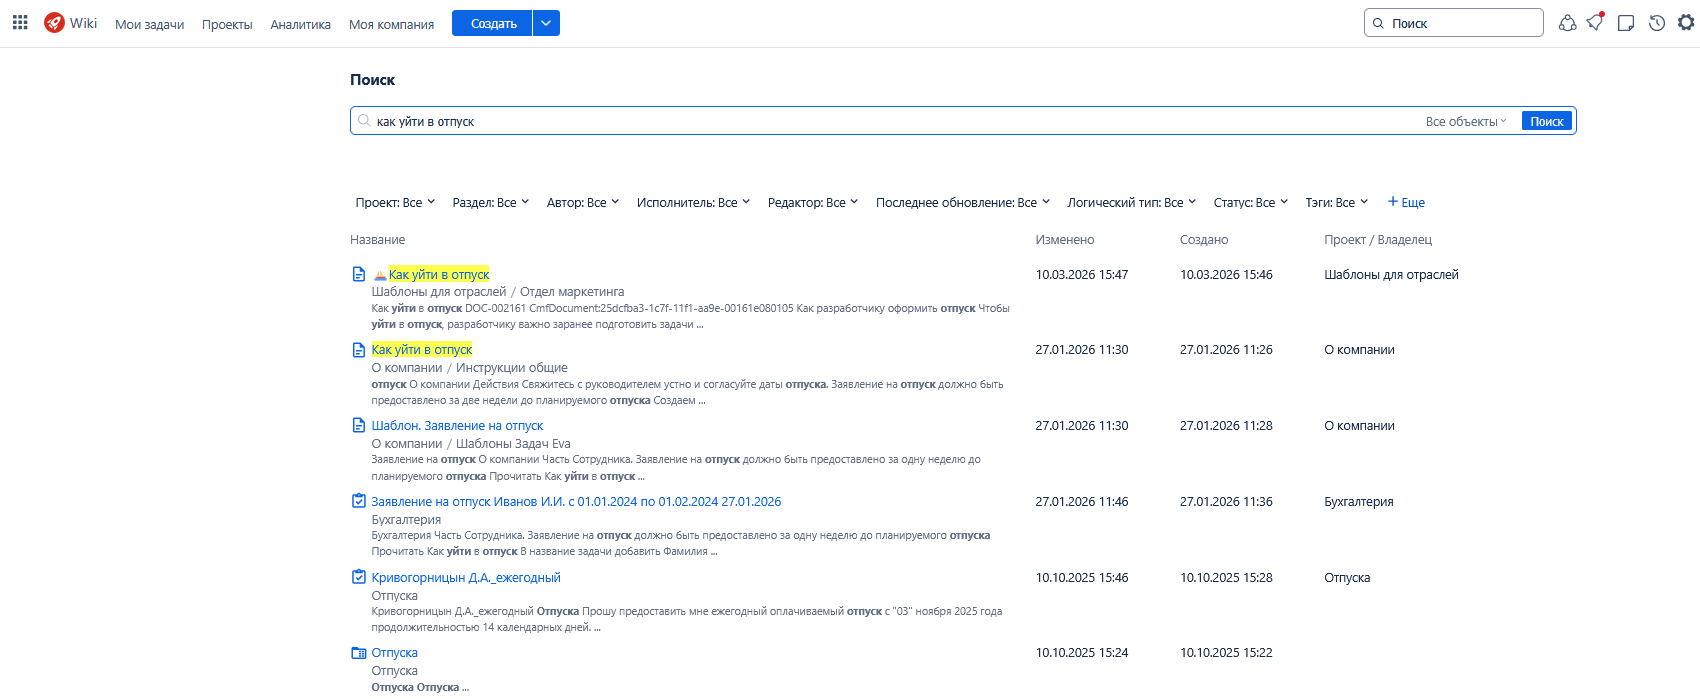Image resolution: width=1700 pixels, height=699 pixels.
Task: Open the apps grid launcher
Action: coord(20,23)
